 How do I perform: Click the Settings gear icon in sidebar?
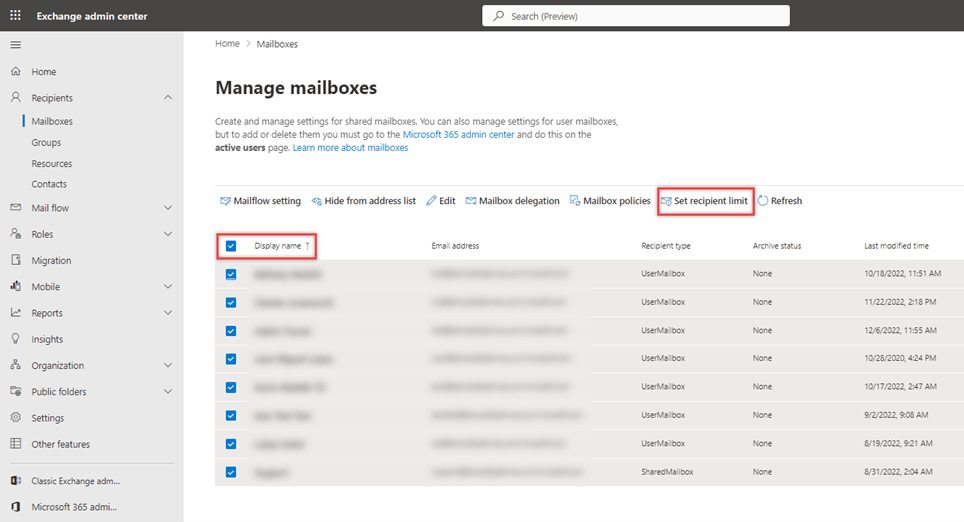tap(16, 417)
